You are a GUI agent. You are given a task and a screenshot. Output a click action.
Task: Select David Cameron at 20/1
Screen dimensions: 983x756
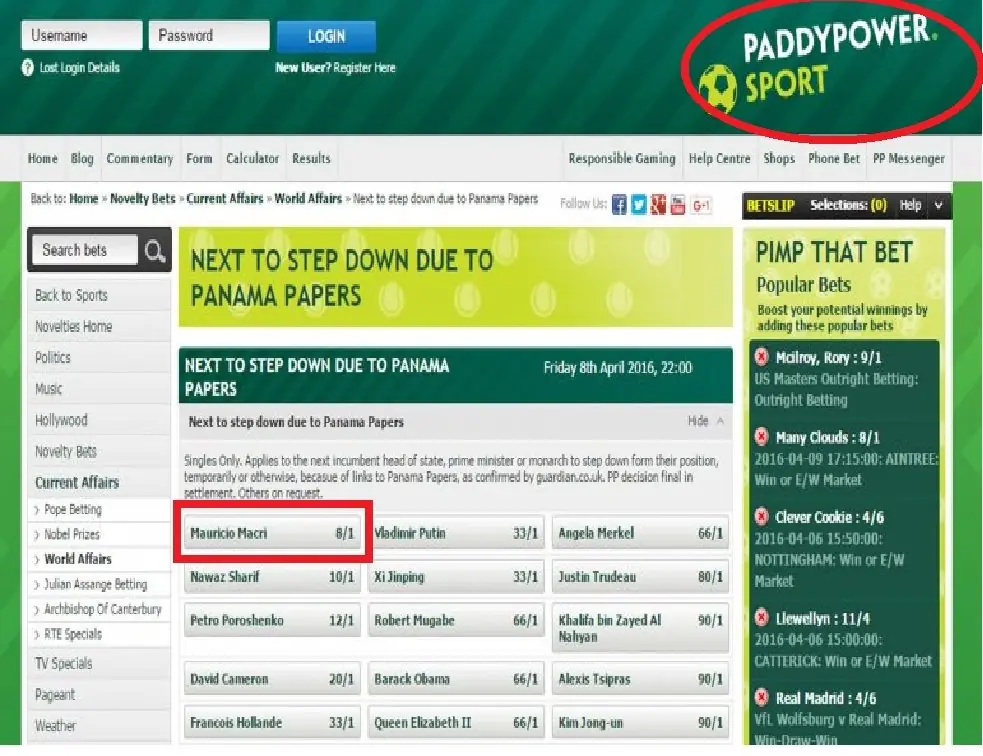[272, 679]
